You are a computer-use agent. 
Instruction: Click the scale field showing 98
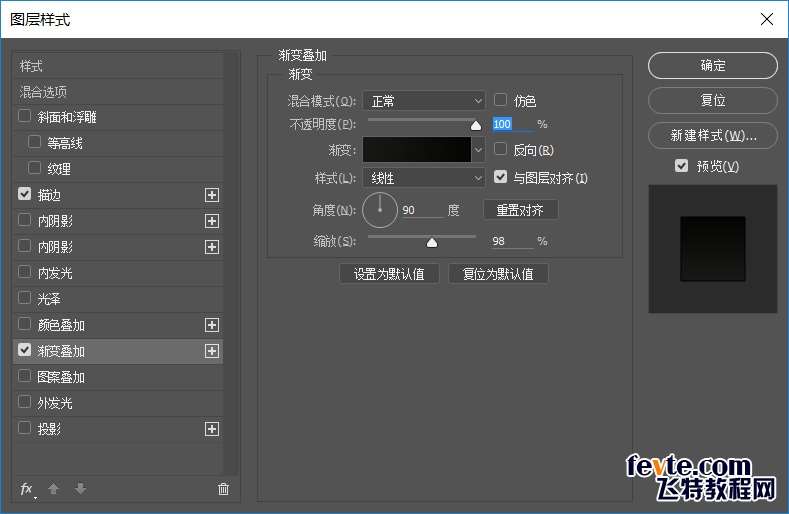click(512, 241)
